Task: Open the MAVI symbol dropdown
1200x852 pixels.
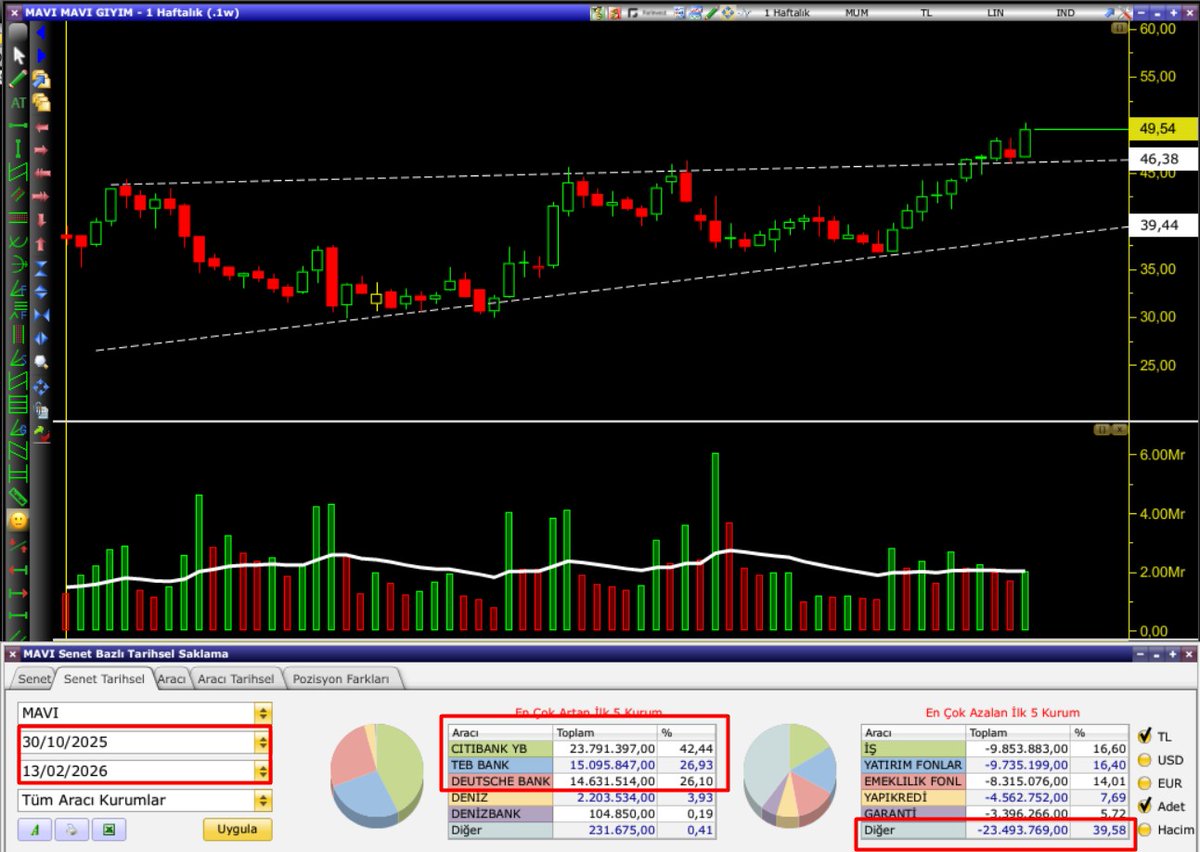Action: coord(263,714)
